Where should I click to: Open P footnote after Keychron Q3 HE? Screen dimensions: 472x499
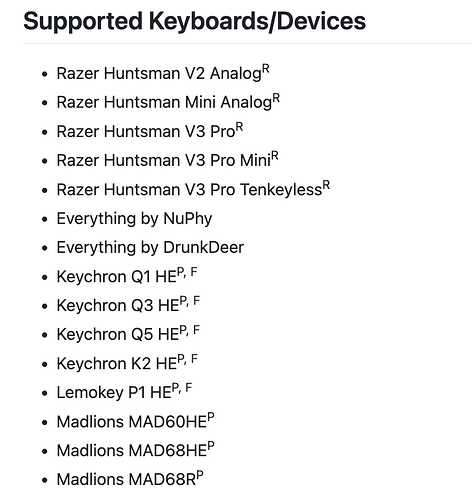(183, 302)
